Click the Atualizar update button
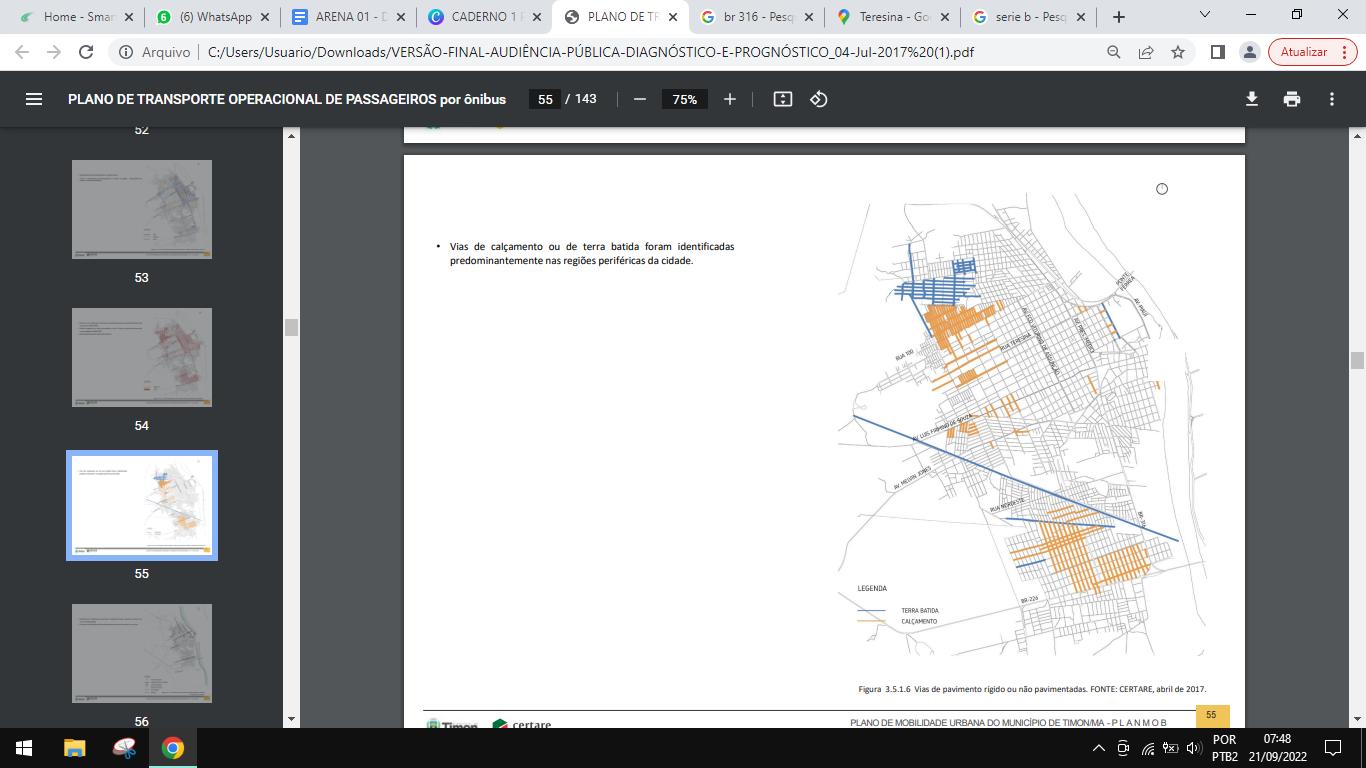The image size is (1366, 768). (1304, 52)
